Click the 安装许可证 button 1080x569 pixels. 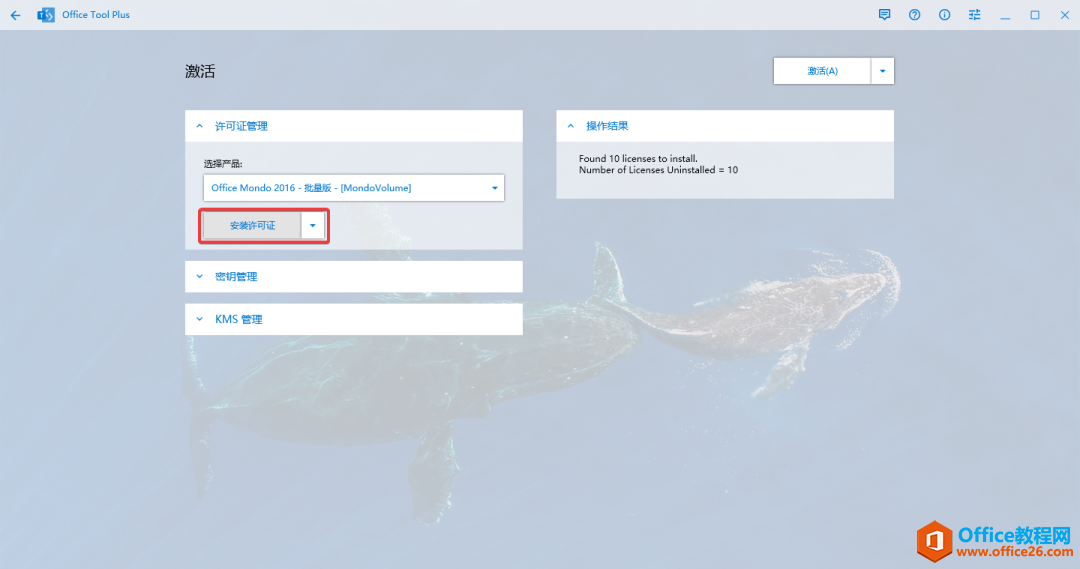pyautogui.click(x=252, y=225)
